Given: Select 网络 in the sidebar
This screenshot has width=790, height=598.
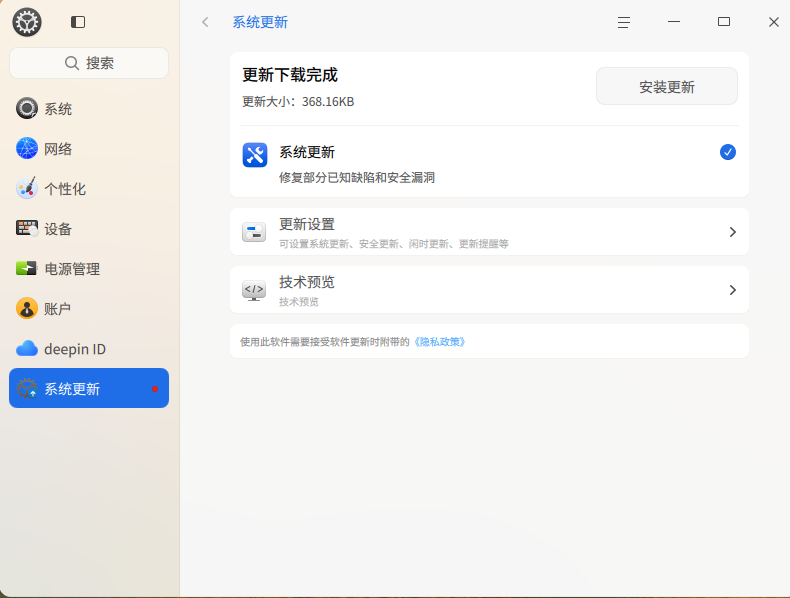Looking at the screenshot, I should pyautogui.click(x=89, y=149).
